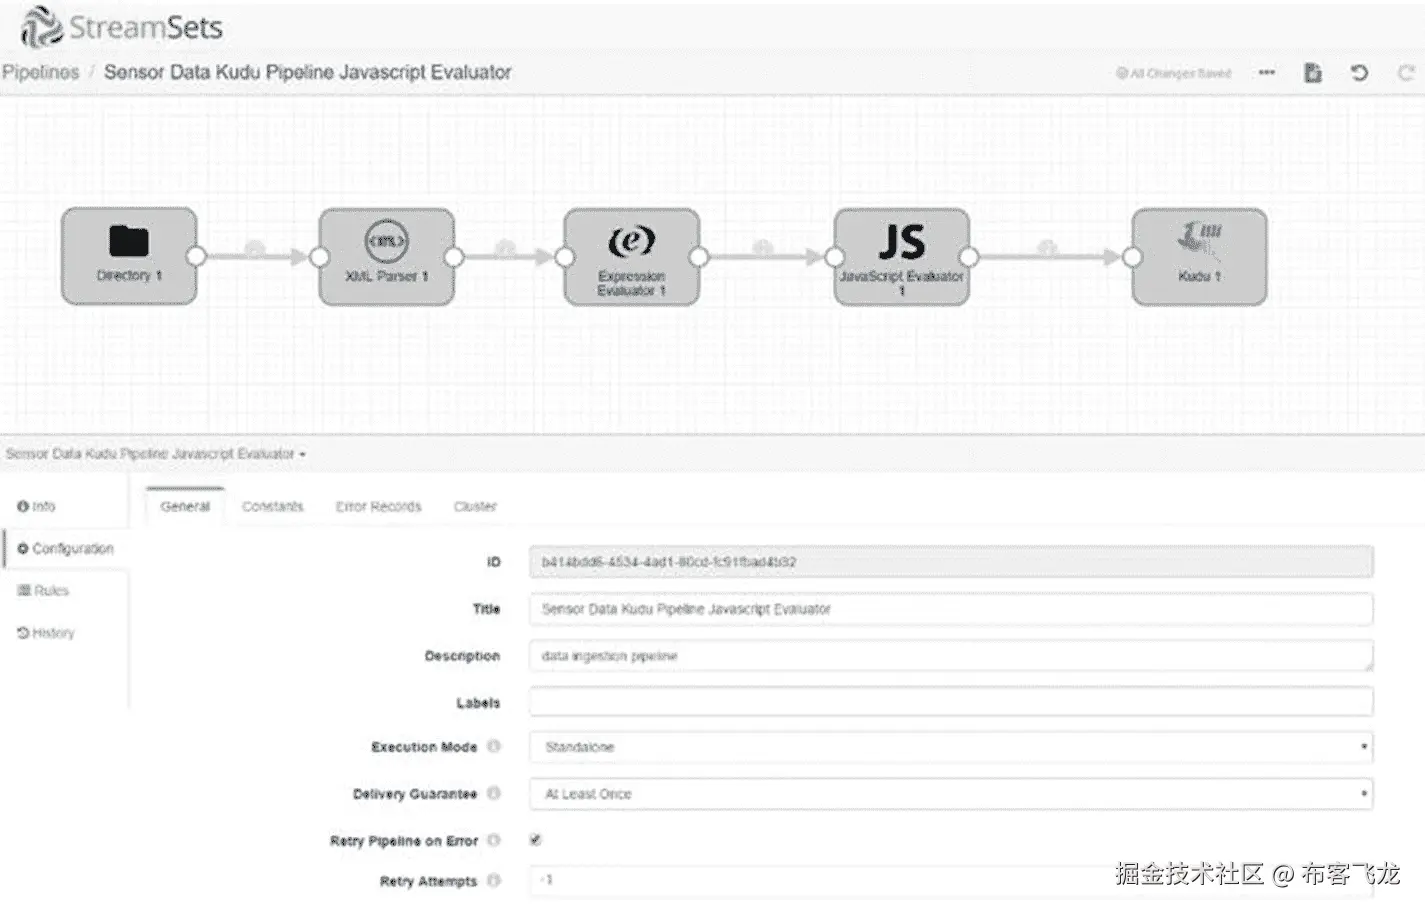Select the XML Parser 1 stage

386,256
